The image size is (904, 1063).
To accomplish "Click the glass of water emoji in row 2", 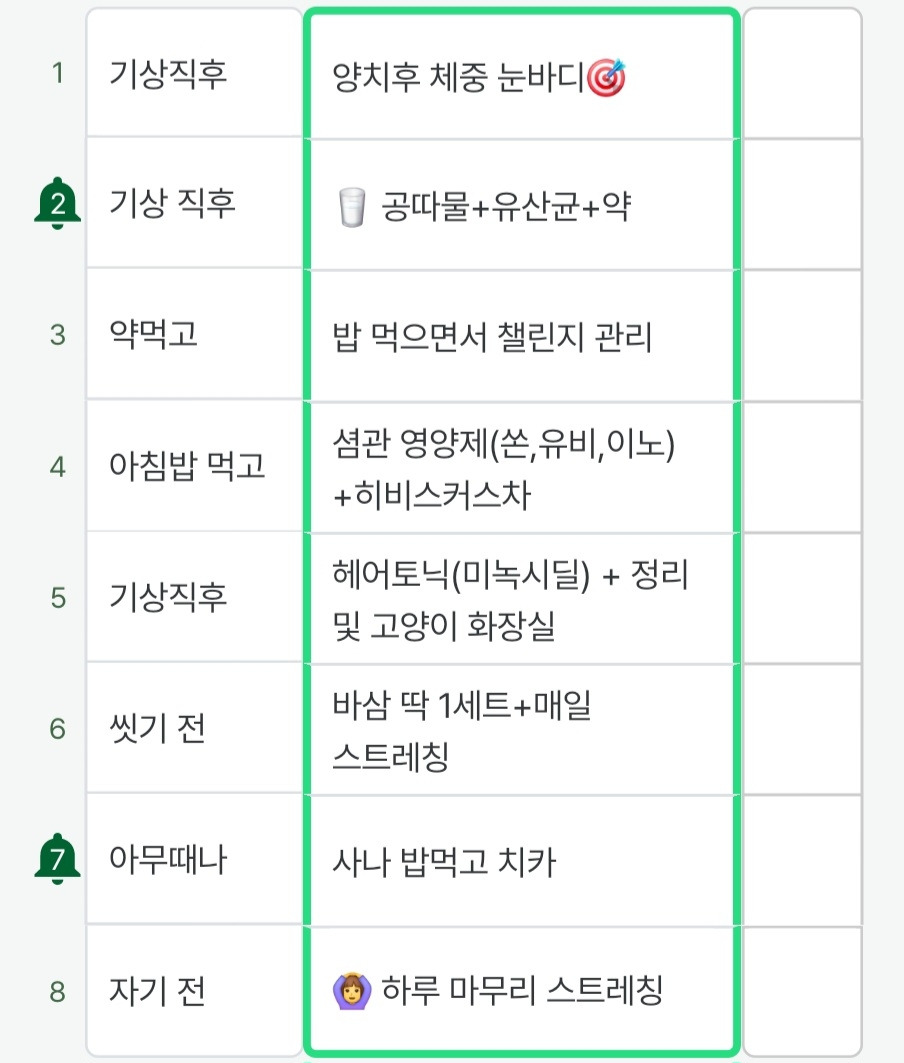I will coord(352,205).
